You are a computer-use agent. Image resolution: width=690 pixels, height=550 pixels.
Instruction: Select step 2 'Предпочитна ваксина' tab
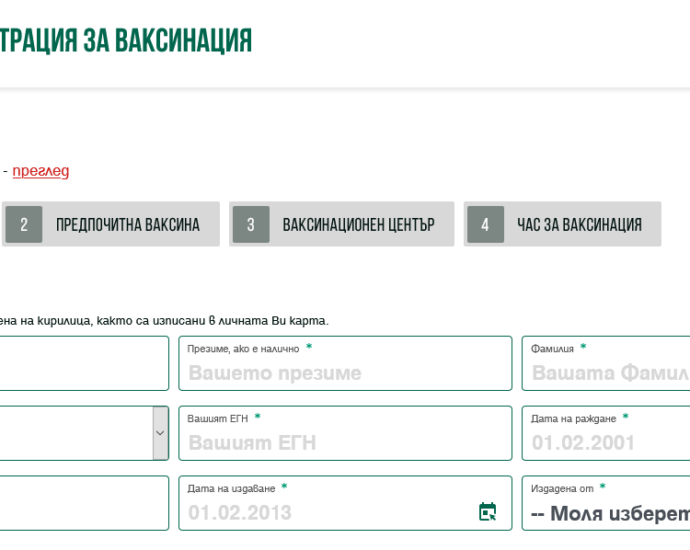coord(111,224)
